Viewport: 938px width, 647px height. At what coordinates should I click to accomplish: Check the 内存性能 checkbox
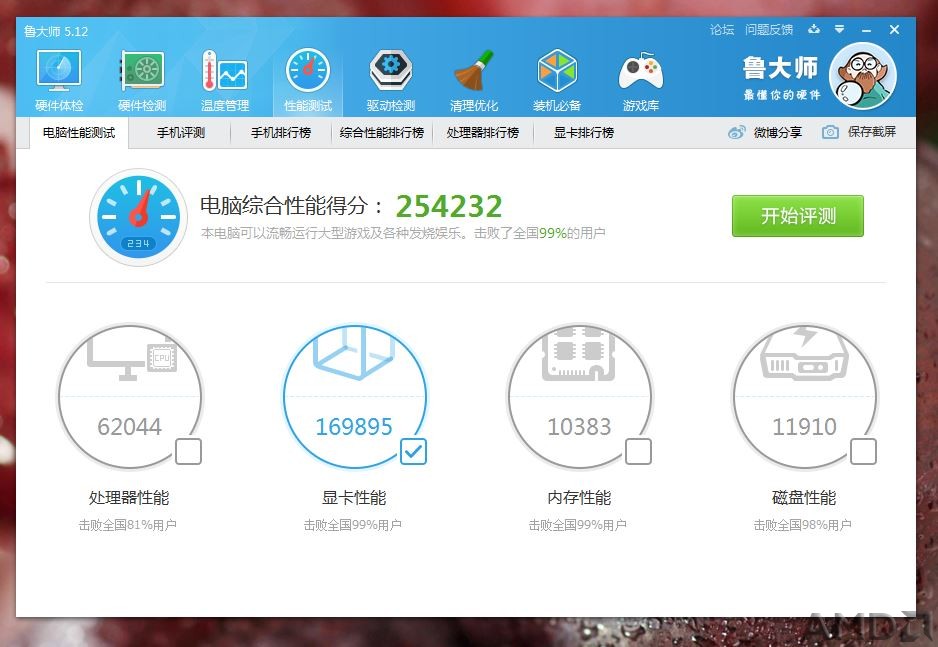(x=638, y=451)
